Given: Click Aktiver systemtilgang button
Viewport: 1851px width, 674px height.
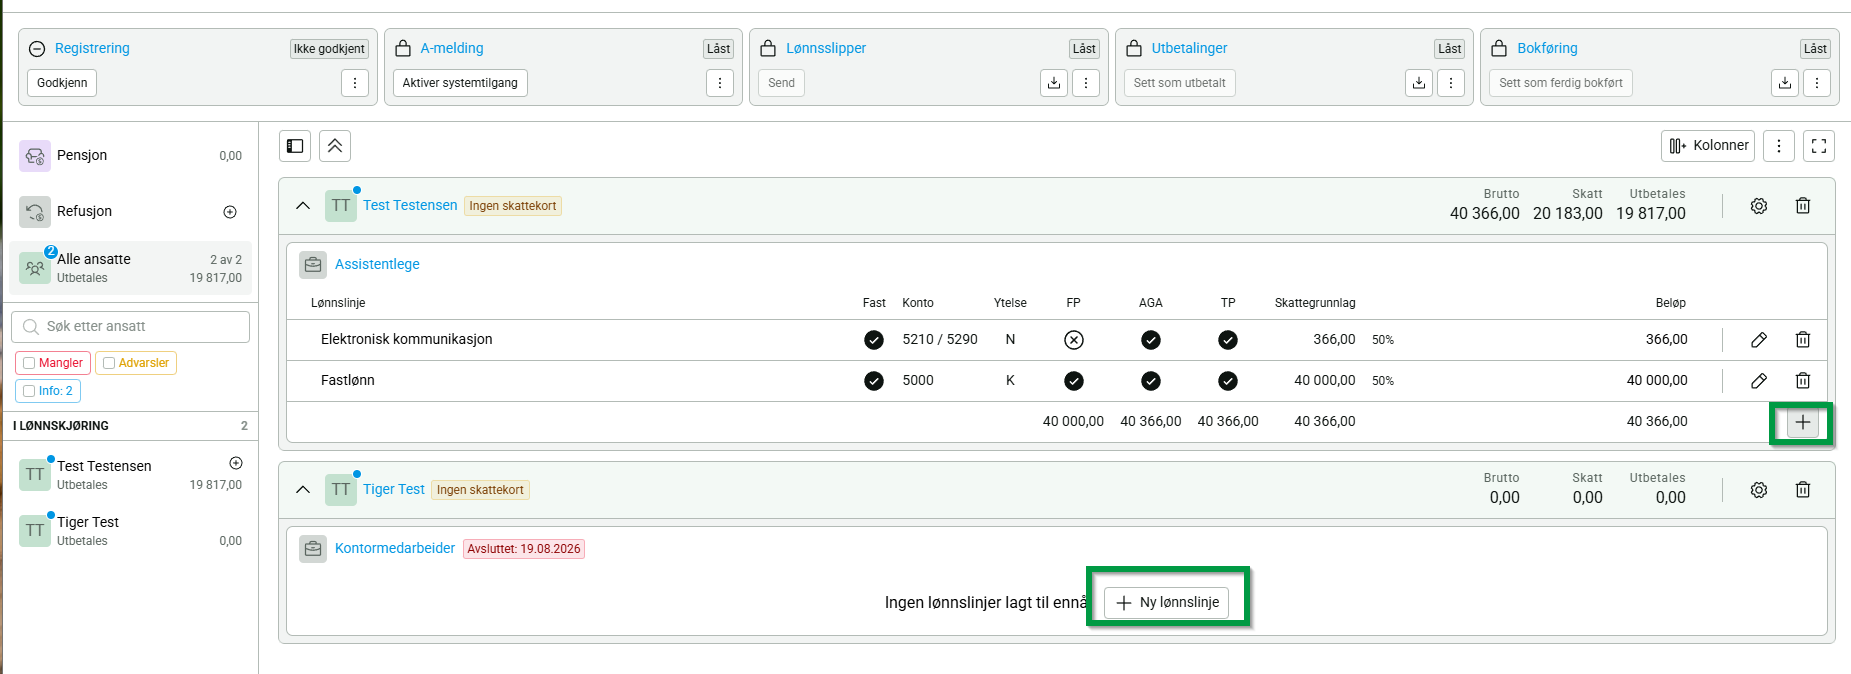Looking at the screenshot, I should pos(460,83).
